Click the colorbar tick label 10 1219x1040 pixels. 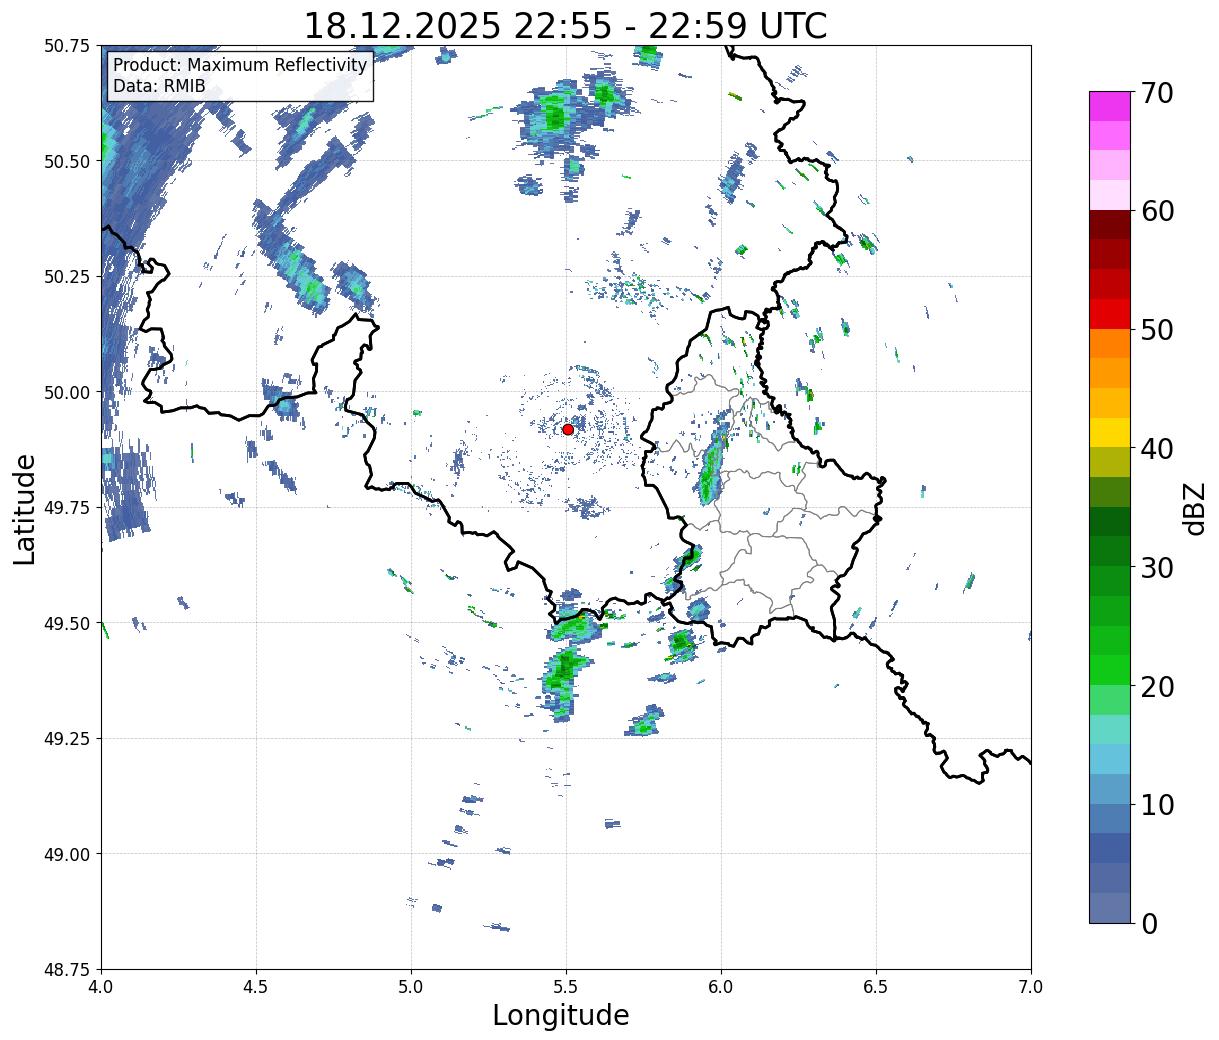pos(1157,804)
